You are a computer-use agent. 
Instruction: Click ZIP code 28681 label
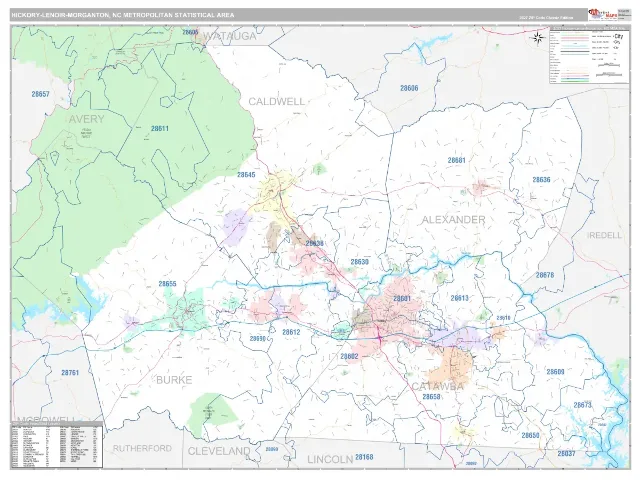pyautogui.click(x=456, y=160)
